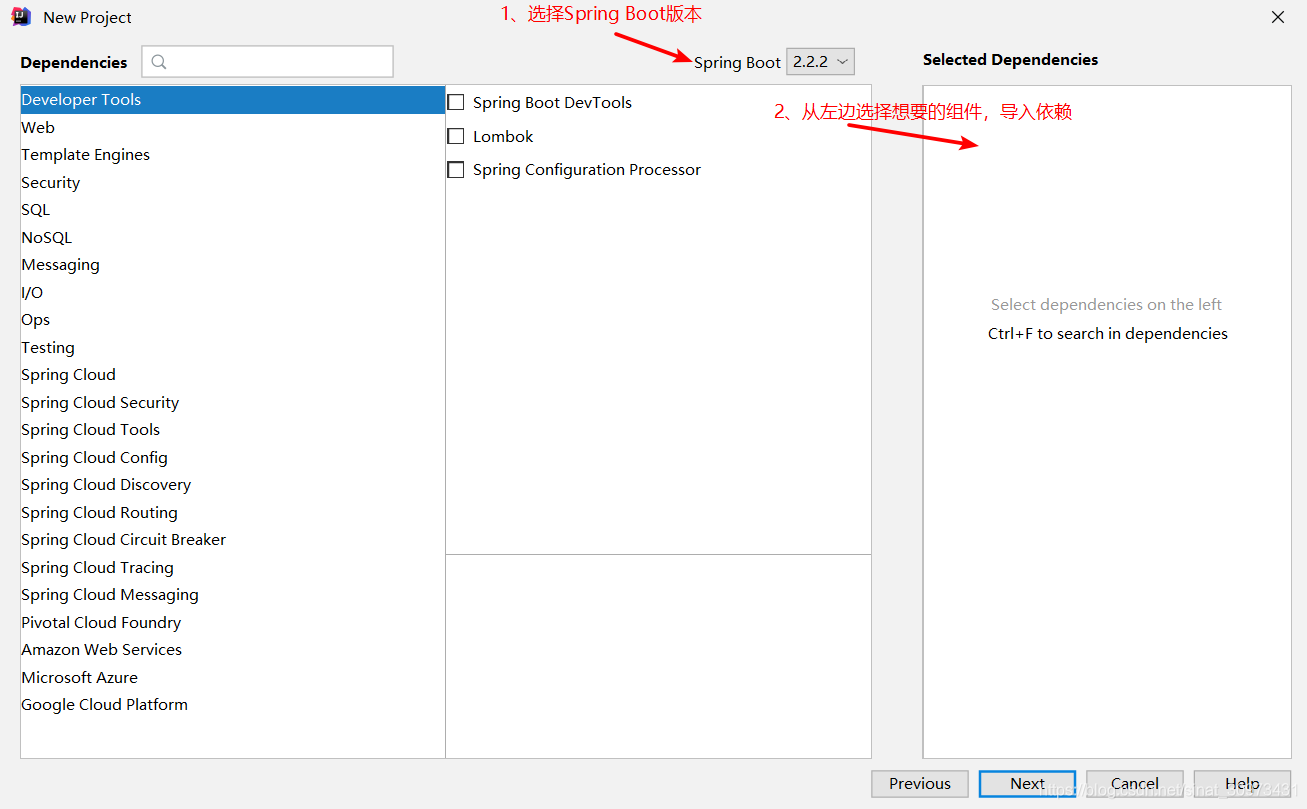This screenshot has width=1307, height=809.
Task: Choose Spring Cloud Config category
Action: pos(233,457)
